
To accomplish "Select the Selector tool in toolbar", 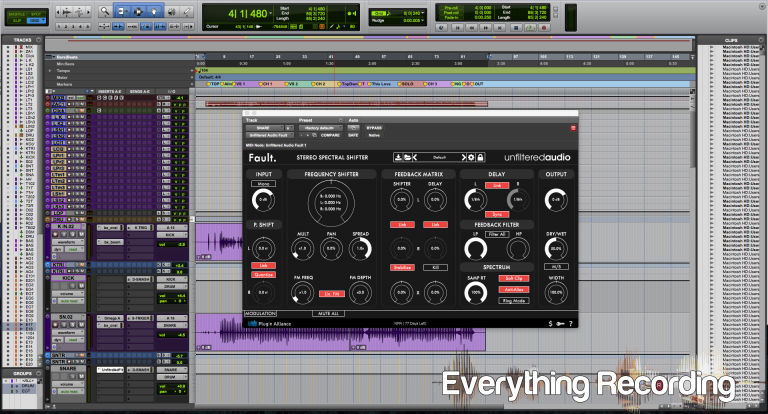I will tap(138, 11).
